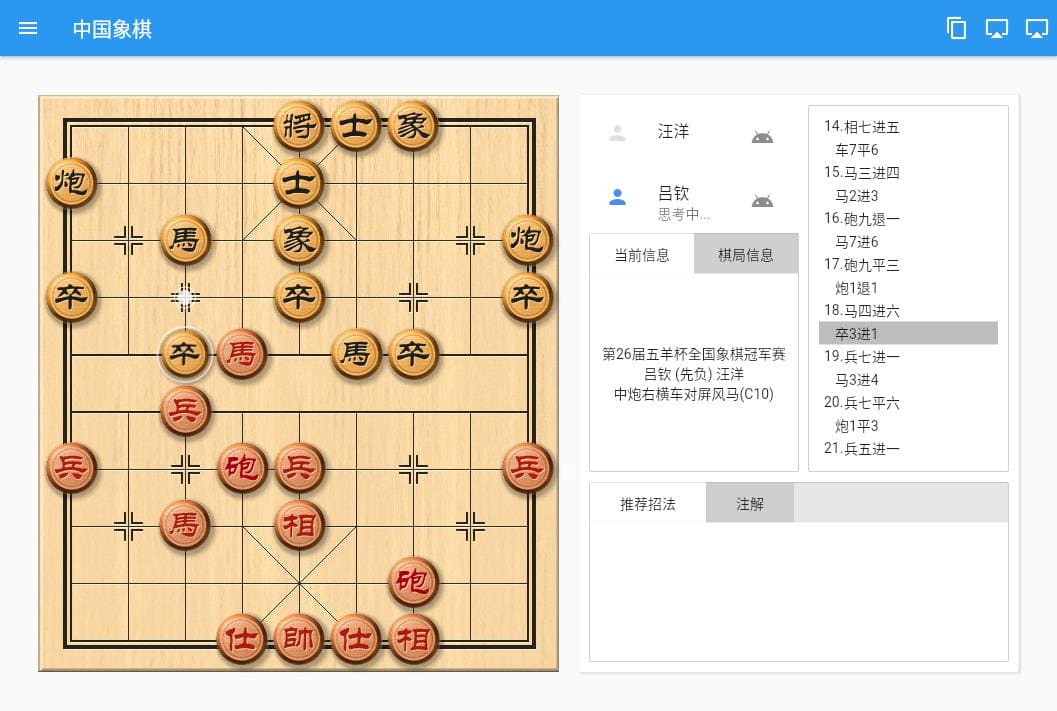This screenshot has height=711, width=1057.
Task: Click the player name 汪洋
Action: pyautogui.click(x=673, y=131)
